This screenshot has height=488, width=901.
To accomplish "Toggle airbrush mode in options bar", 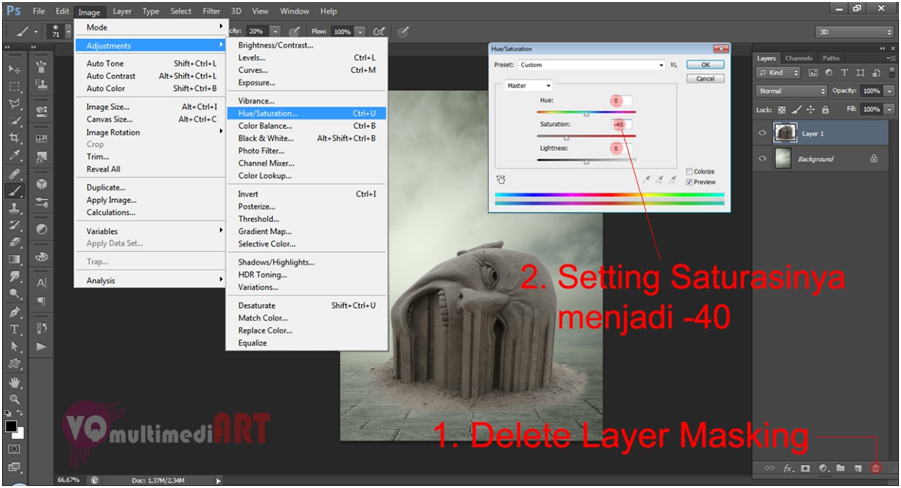I will [379, 32].
